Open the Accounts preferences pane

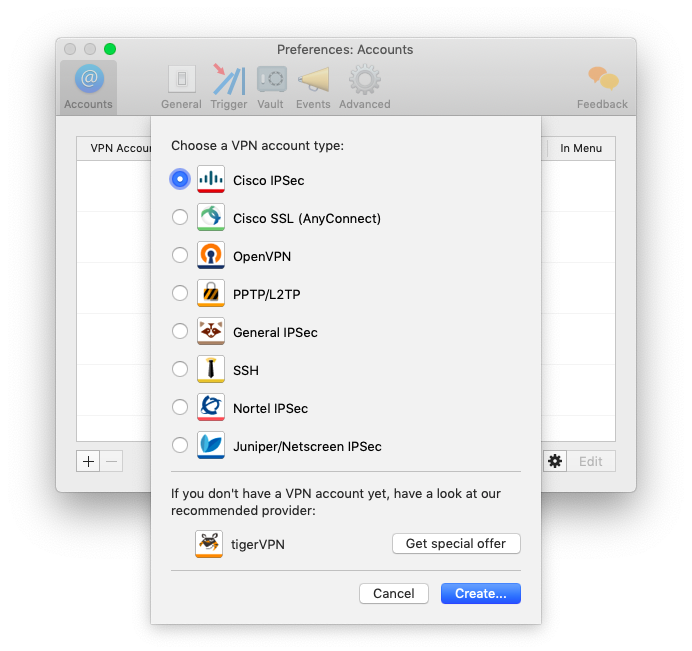[x=88, y=87]
